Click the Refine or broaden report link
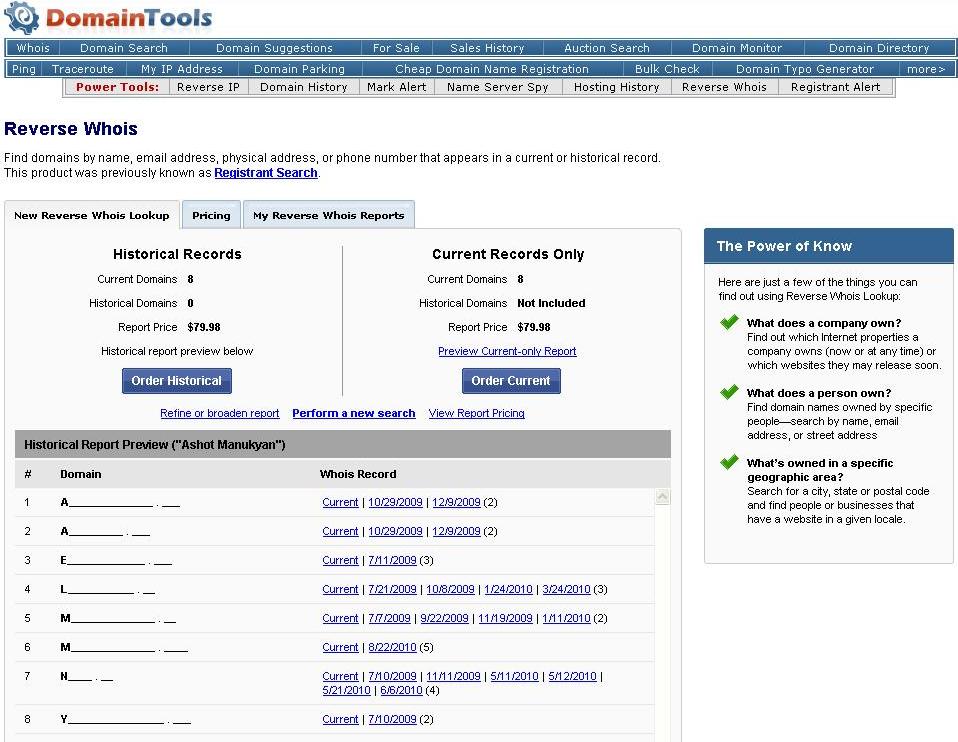The width and height of the screenshot is (958, 742). pos(219,413)
